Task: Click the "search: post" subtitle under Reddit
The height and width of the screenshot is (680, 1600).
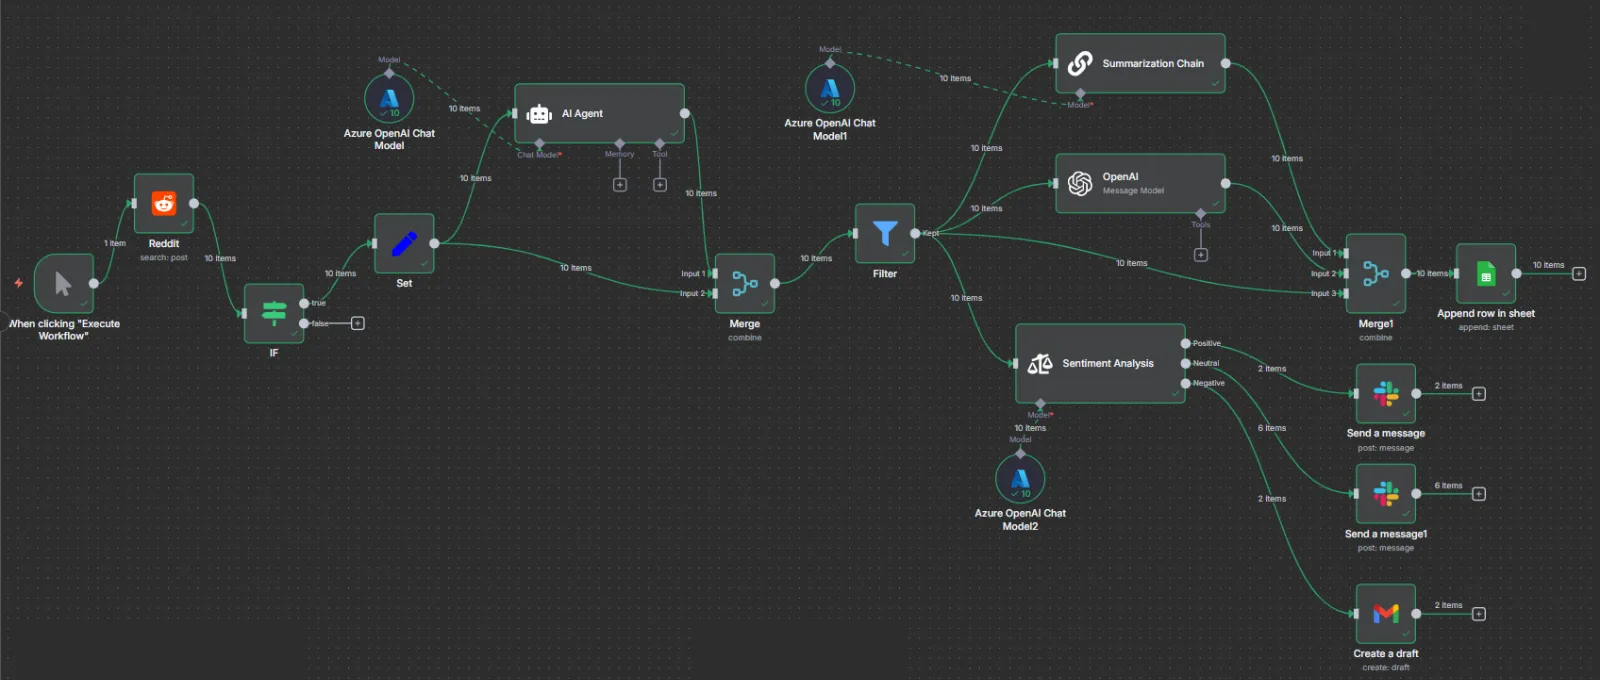Action: pos(164,258)
